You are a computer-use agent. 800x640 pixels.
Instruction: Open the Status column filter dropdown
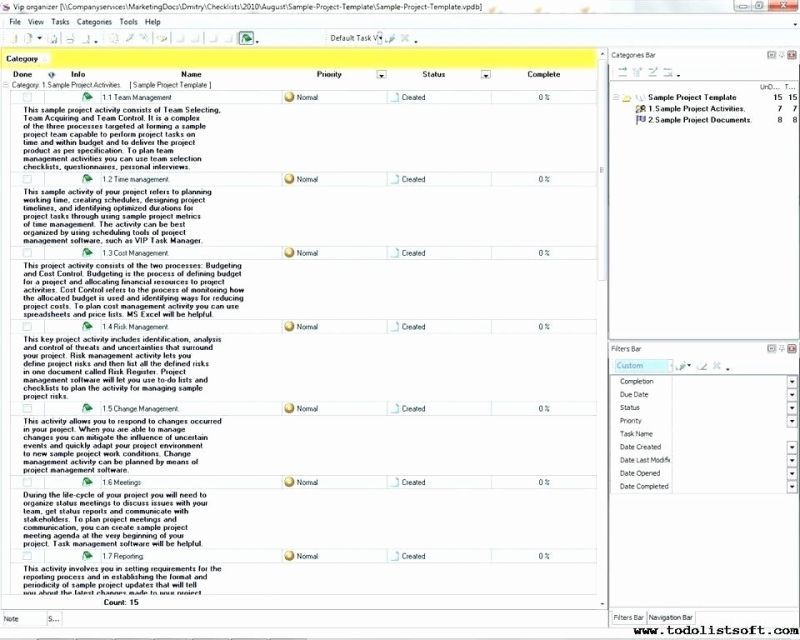(x=487, y=75)
